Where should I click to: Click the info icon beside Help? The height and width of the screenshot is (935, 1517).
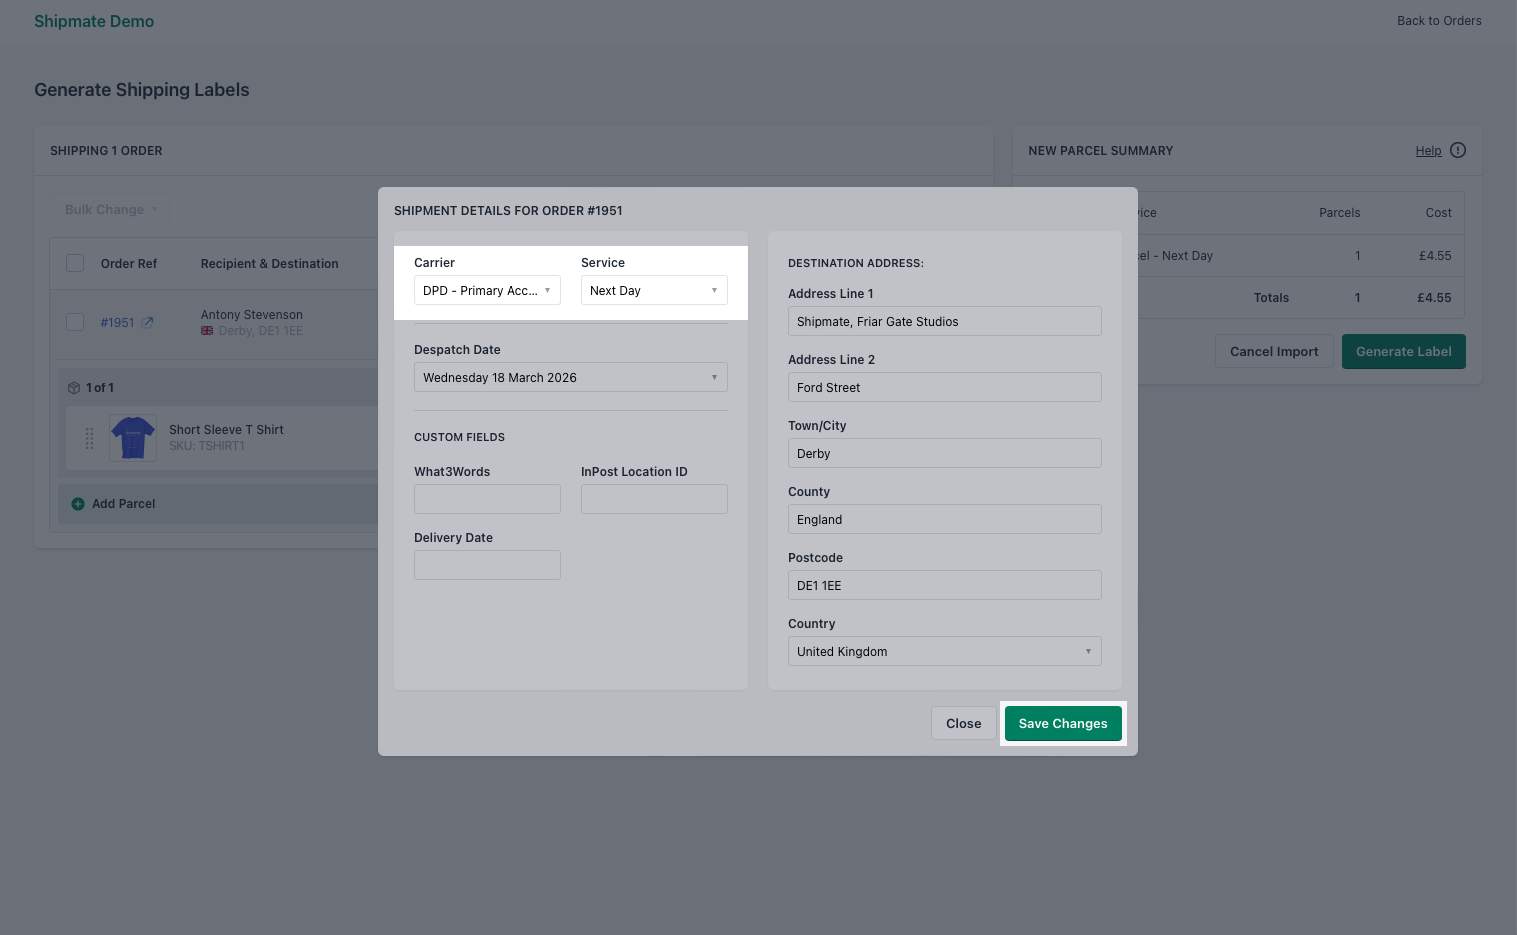(1457, 150)
